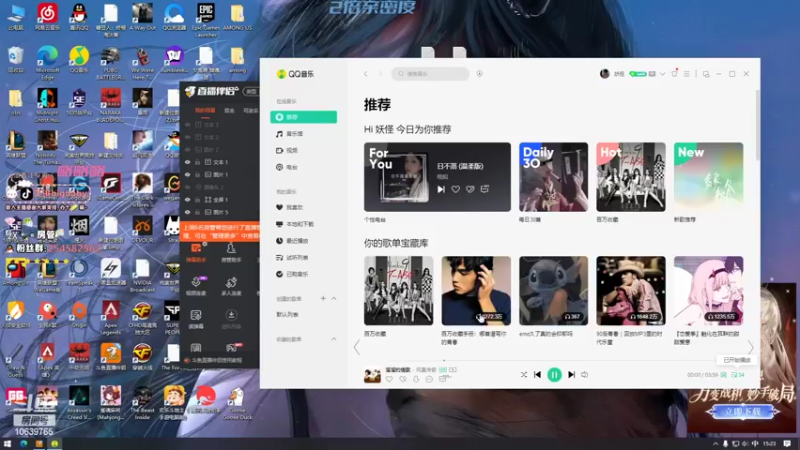Skip to the next track

coord(571,374)
